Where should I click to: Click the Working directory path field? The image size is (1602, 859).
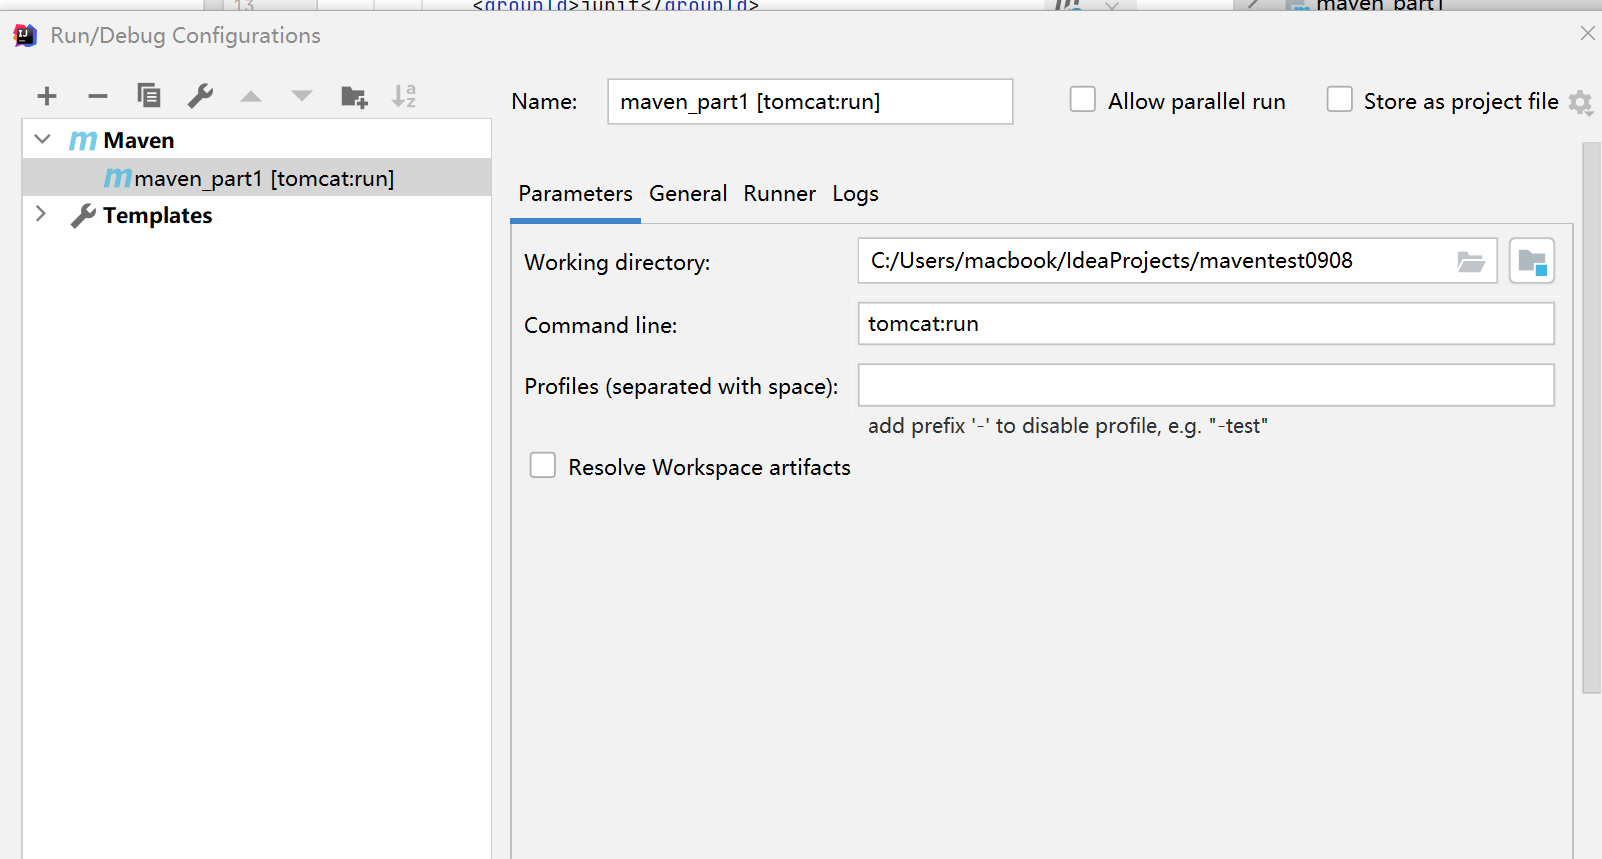1177,261
